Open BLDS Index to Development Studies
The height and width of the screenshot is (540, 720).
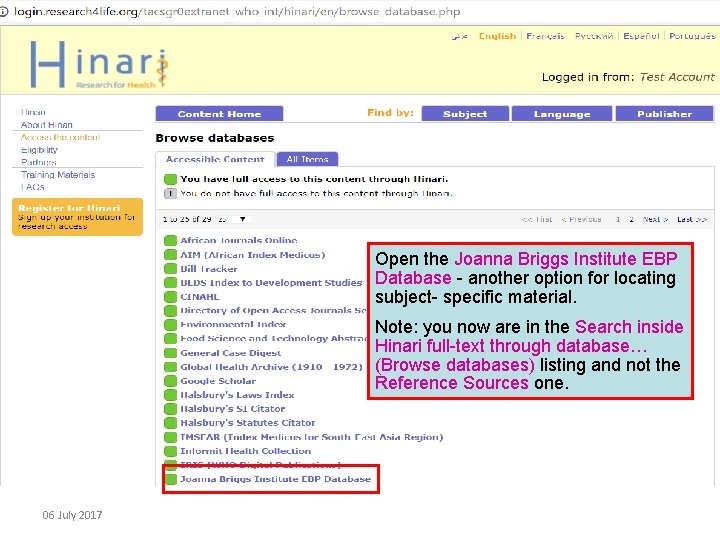[x=271, y=283]
